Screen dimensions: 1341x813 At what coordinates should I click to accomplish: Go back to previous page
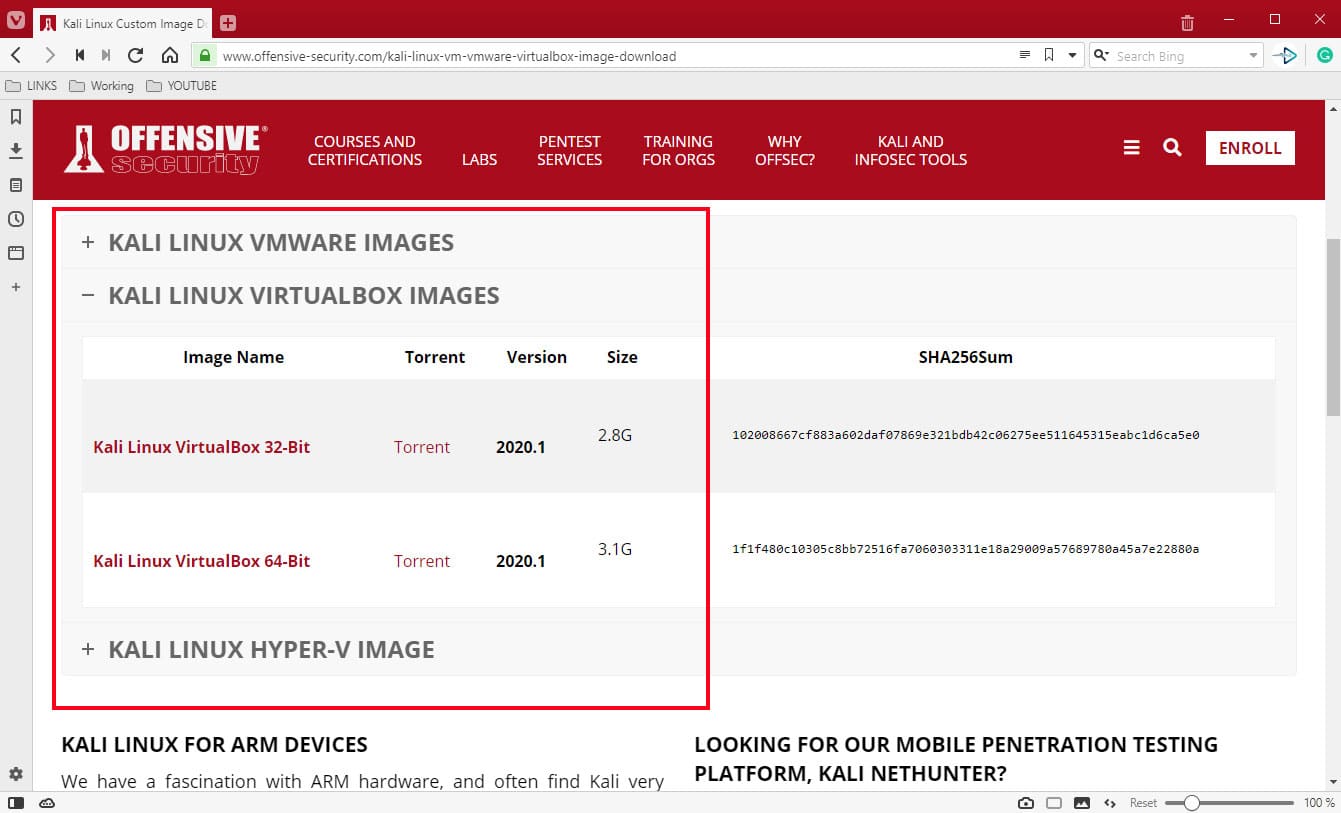[16, 55]
